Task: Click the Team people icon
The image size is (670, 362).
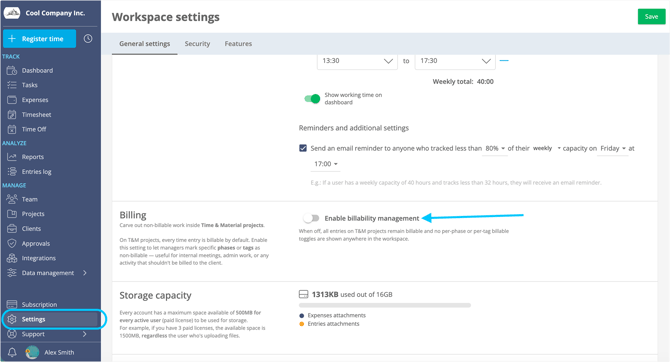Action: 12,199
